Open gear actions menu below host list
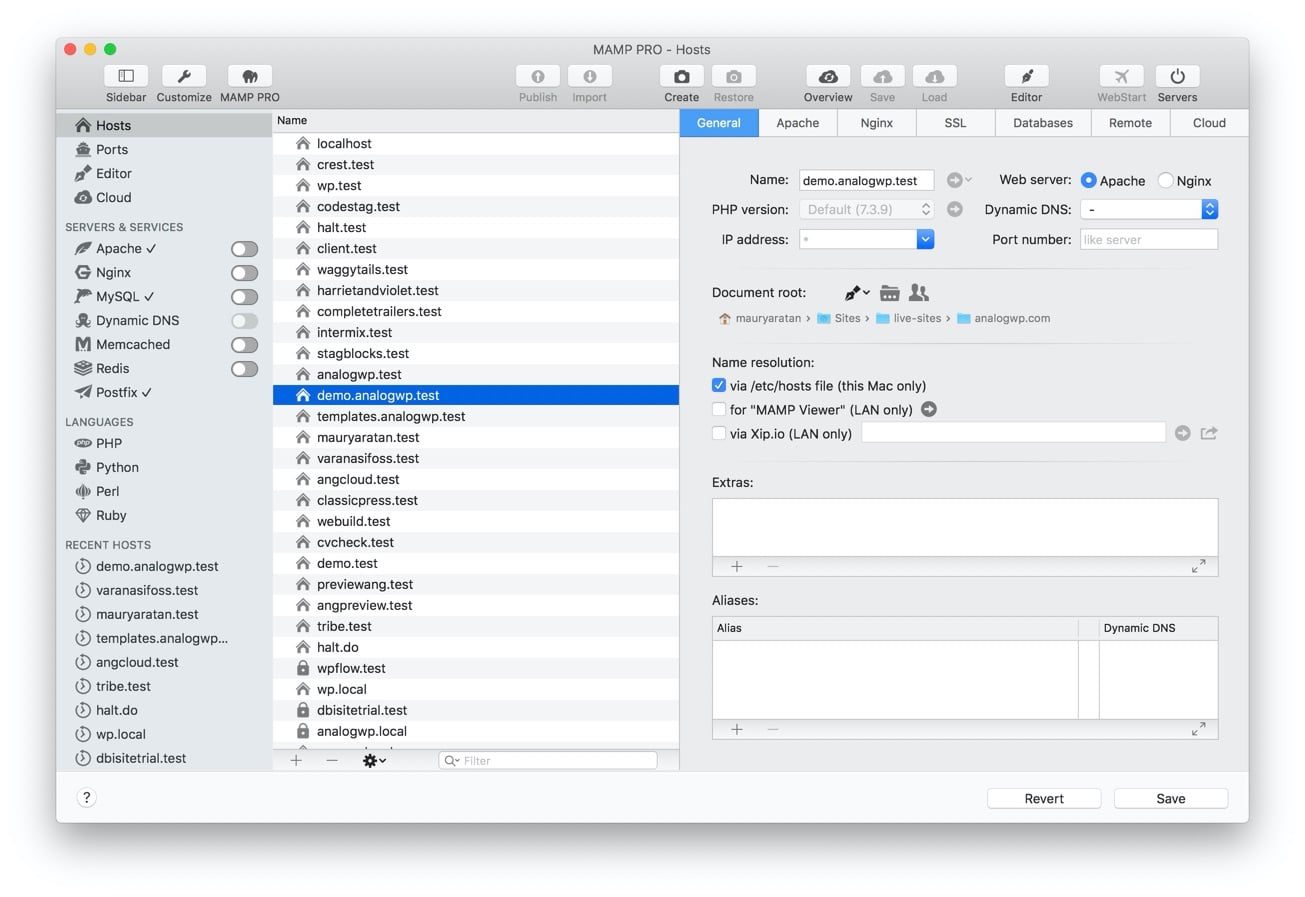 pyautogui.click(x=374, y=760)
